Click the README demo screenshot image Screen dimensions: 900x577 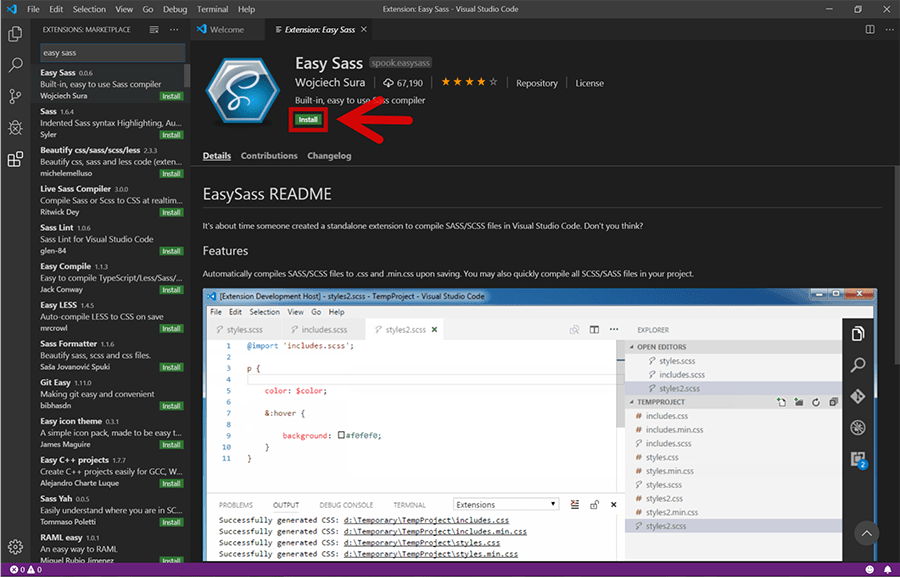(x=540, y=425)
